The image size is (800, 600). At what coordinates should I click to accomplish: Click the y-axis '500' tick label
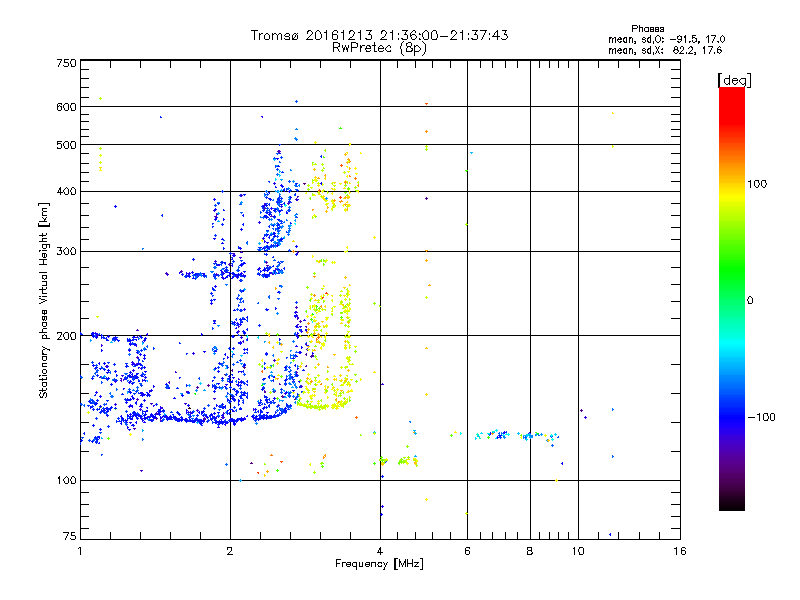[66, 145]
